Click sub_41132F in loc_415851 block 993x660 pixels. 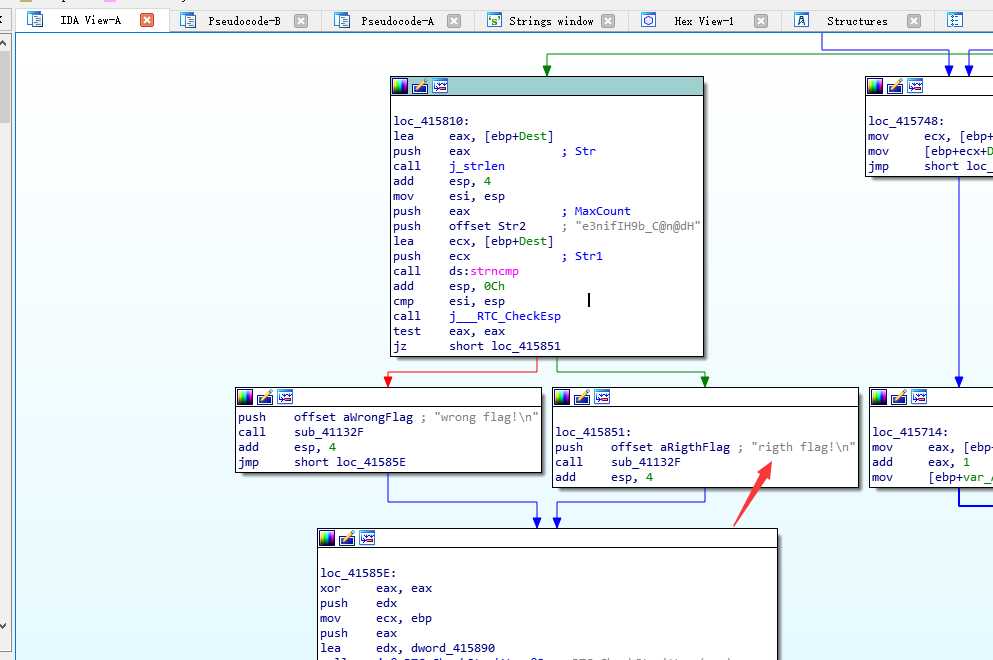(646, 462)
